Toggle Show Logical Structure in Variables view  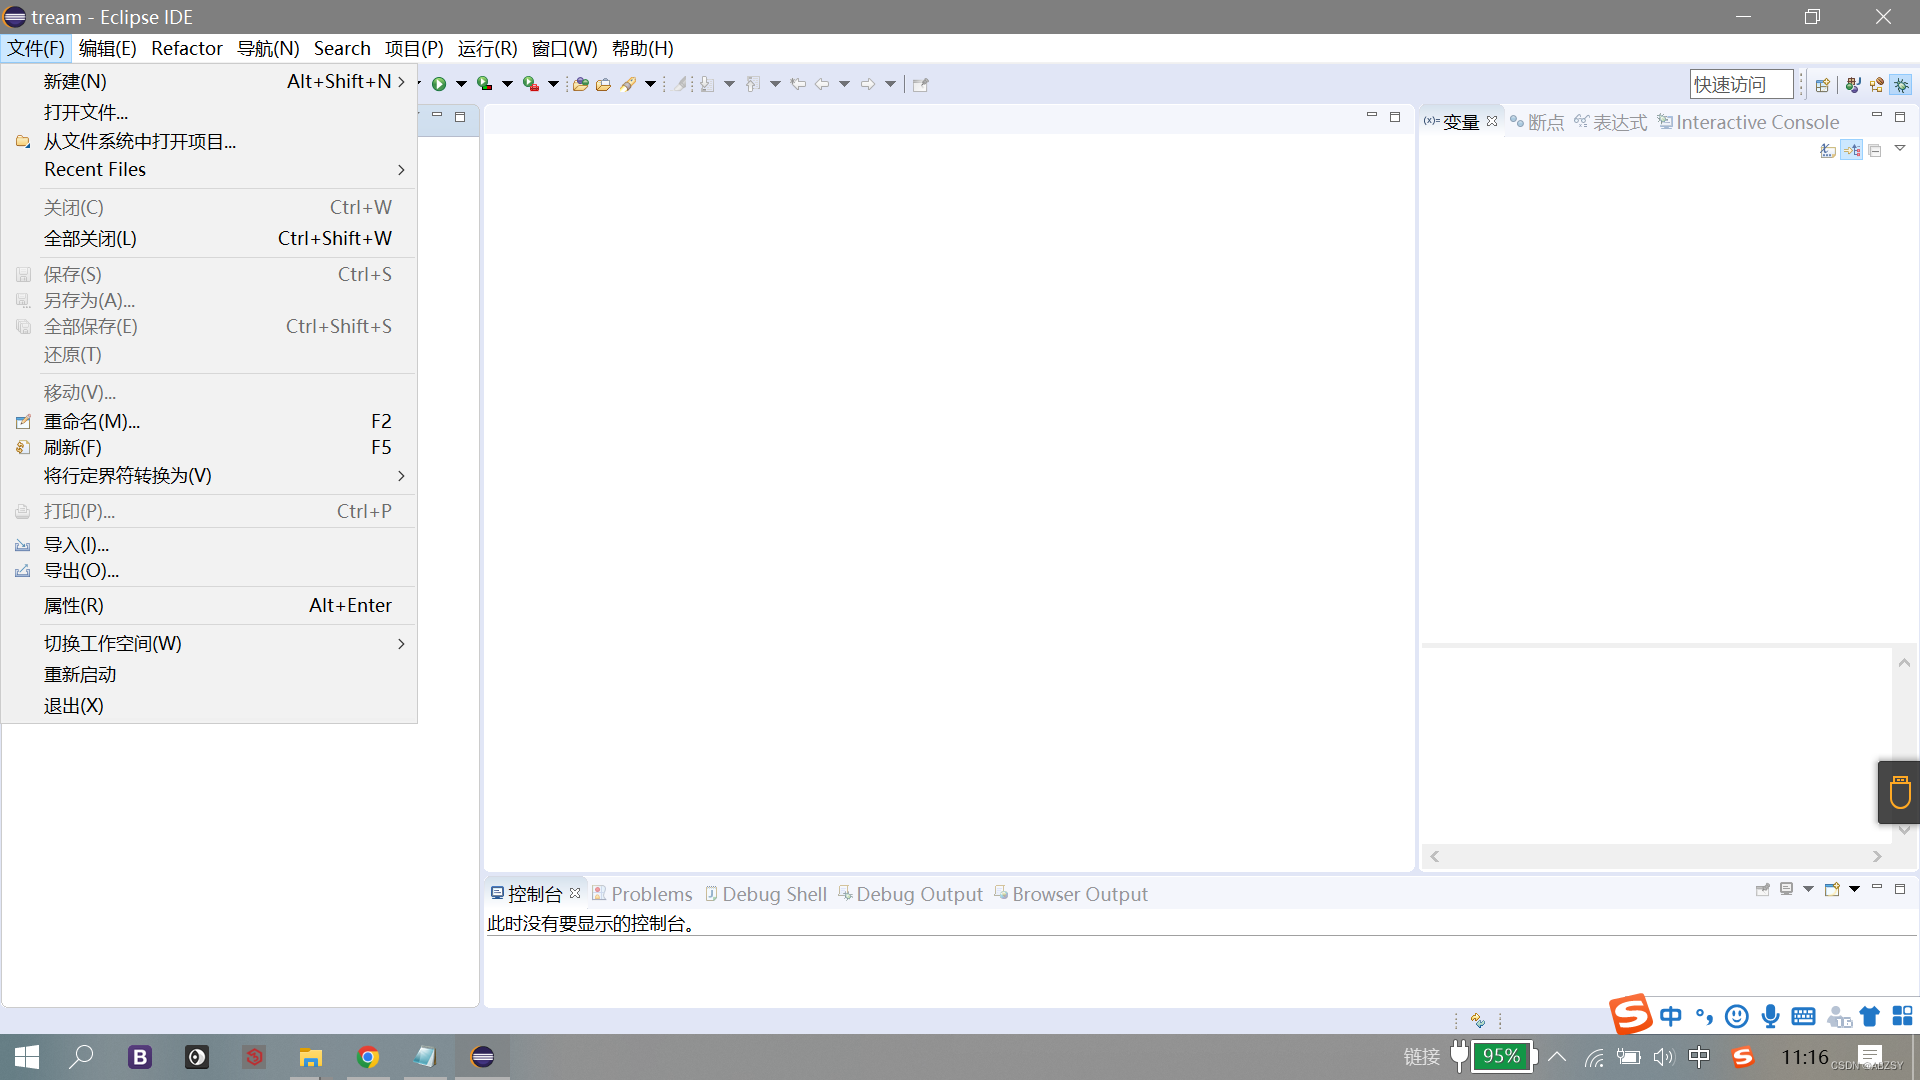(1852, 150)
